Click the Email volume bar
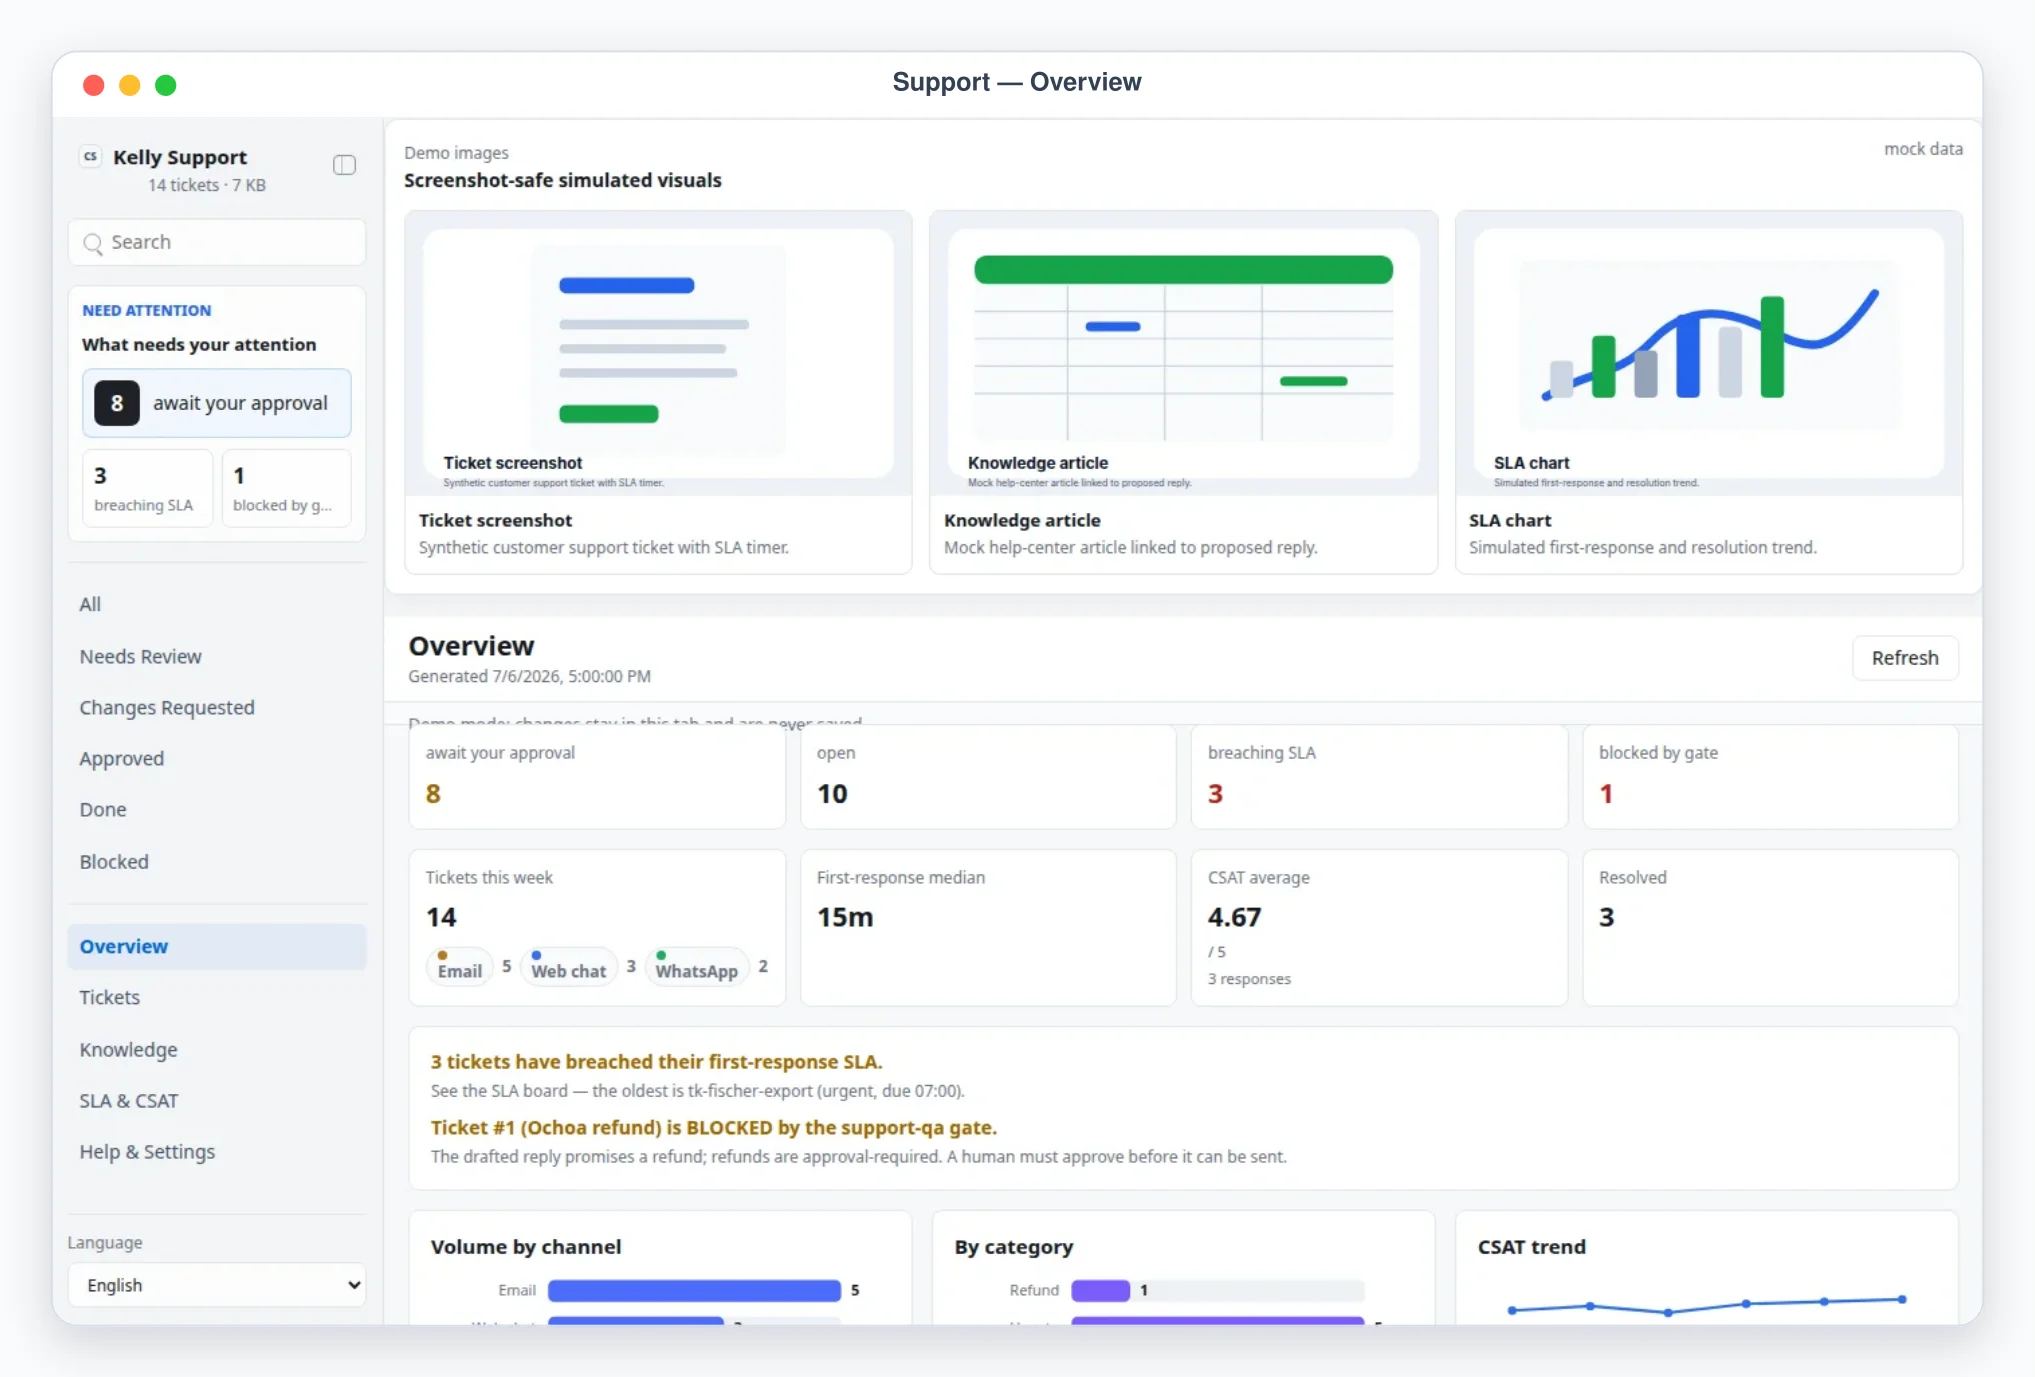 click(x=694, y=1290)
